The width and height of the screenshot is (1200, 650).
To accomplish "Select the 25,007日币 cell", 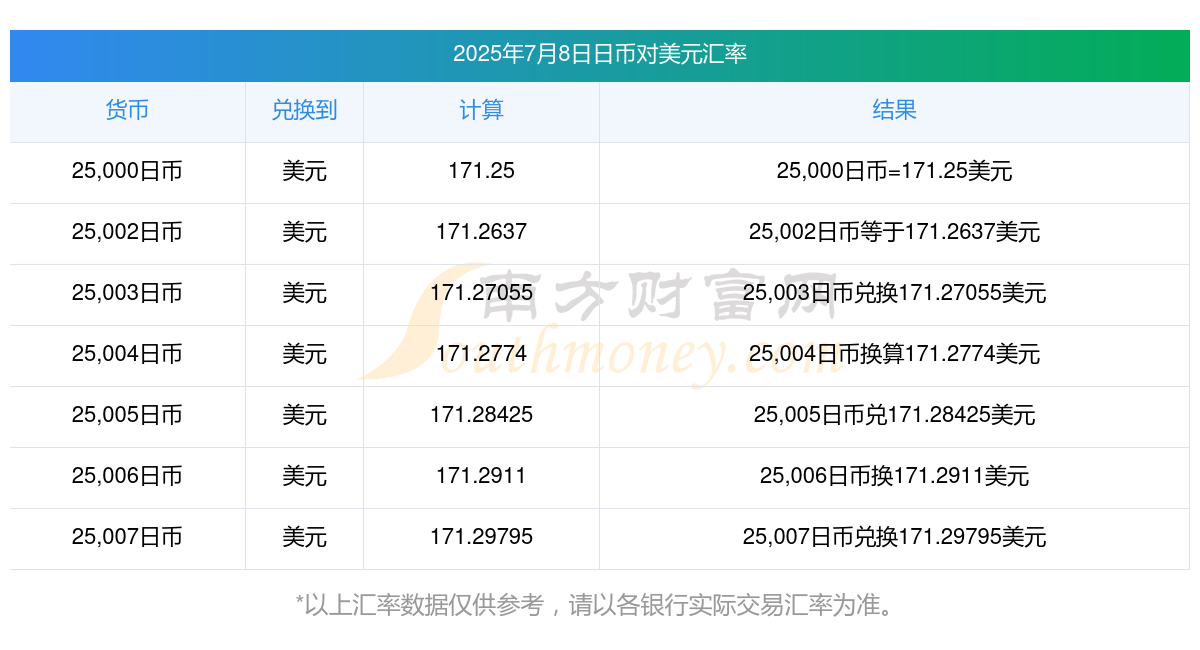I will point(127,537).
